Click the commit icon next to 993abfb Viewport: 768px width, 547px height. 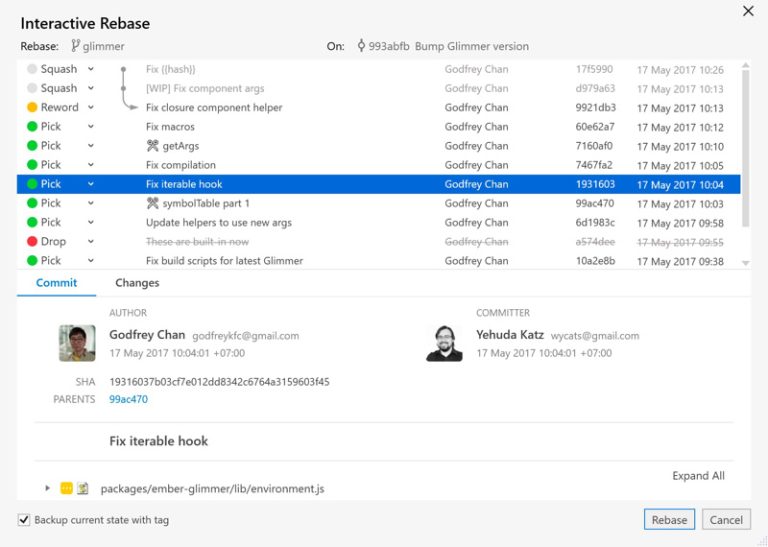pos(361,46)
